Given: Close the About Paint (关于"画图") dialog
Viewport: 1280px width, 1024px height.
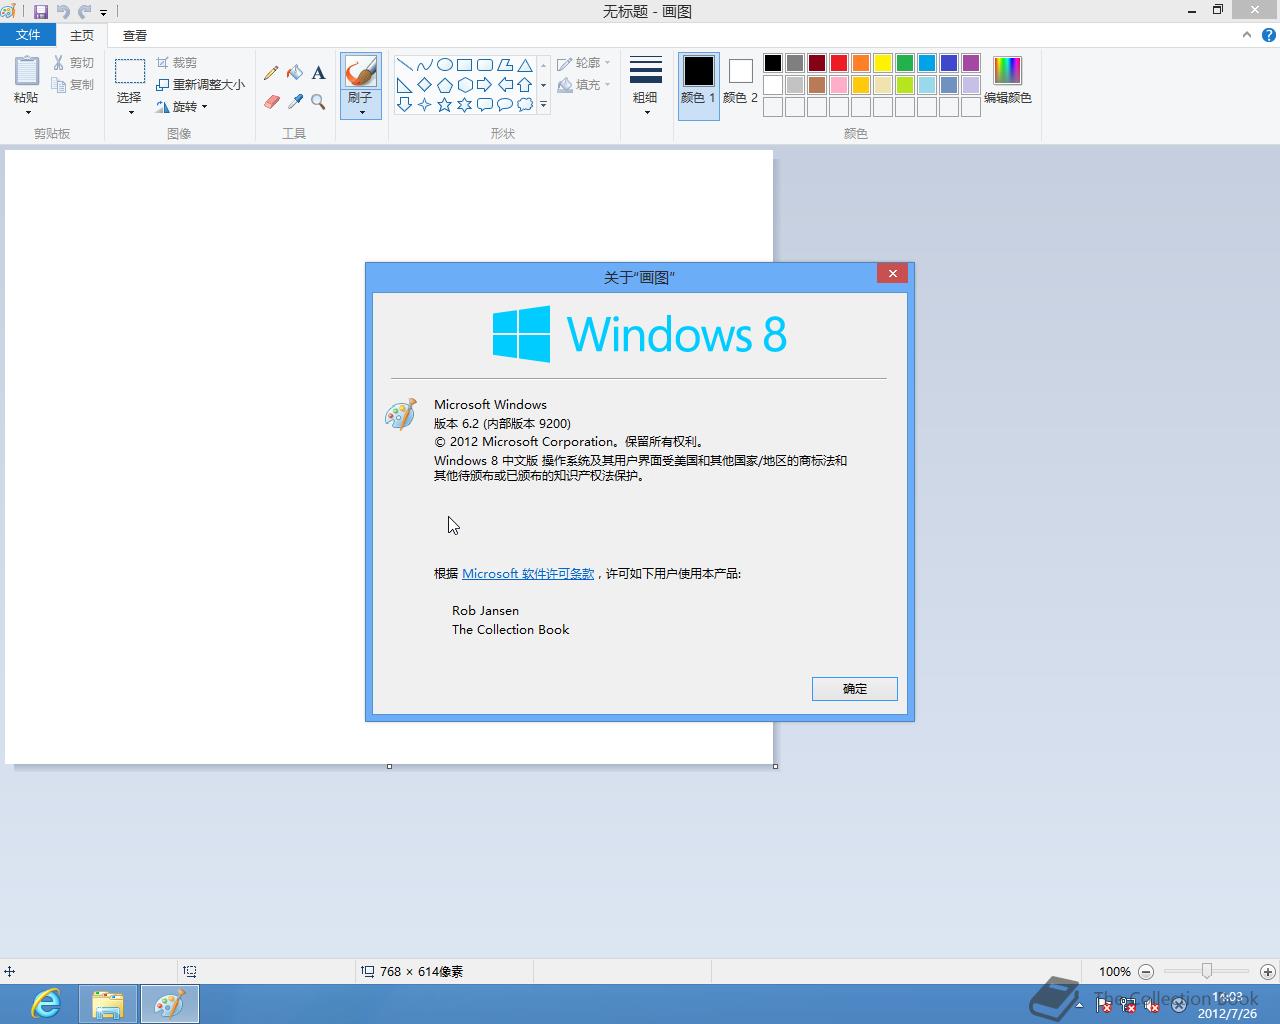Looking at the screenshot, I should click(893, 273).
